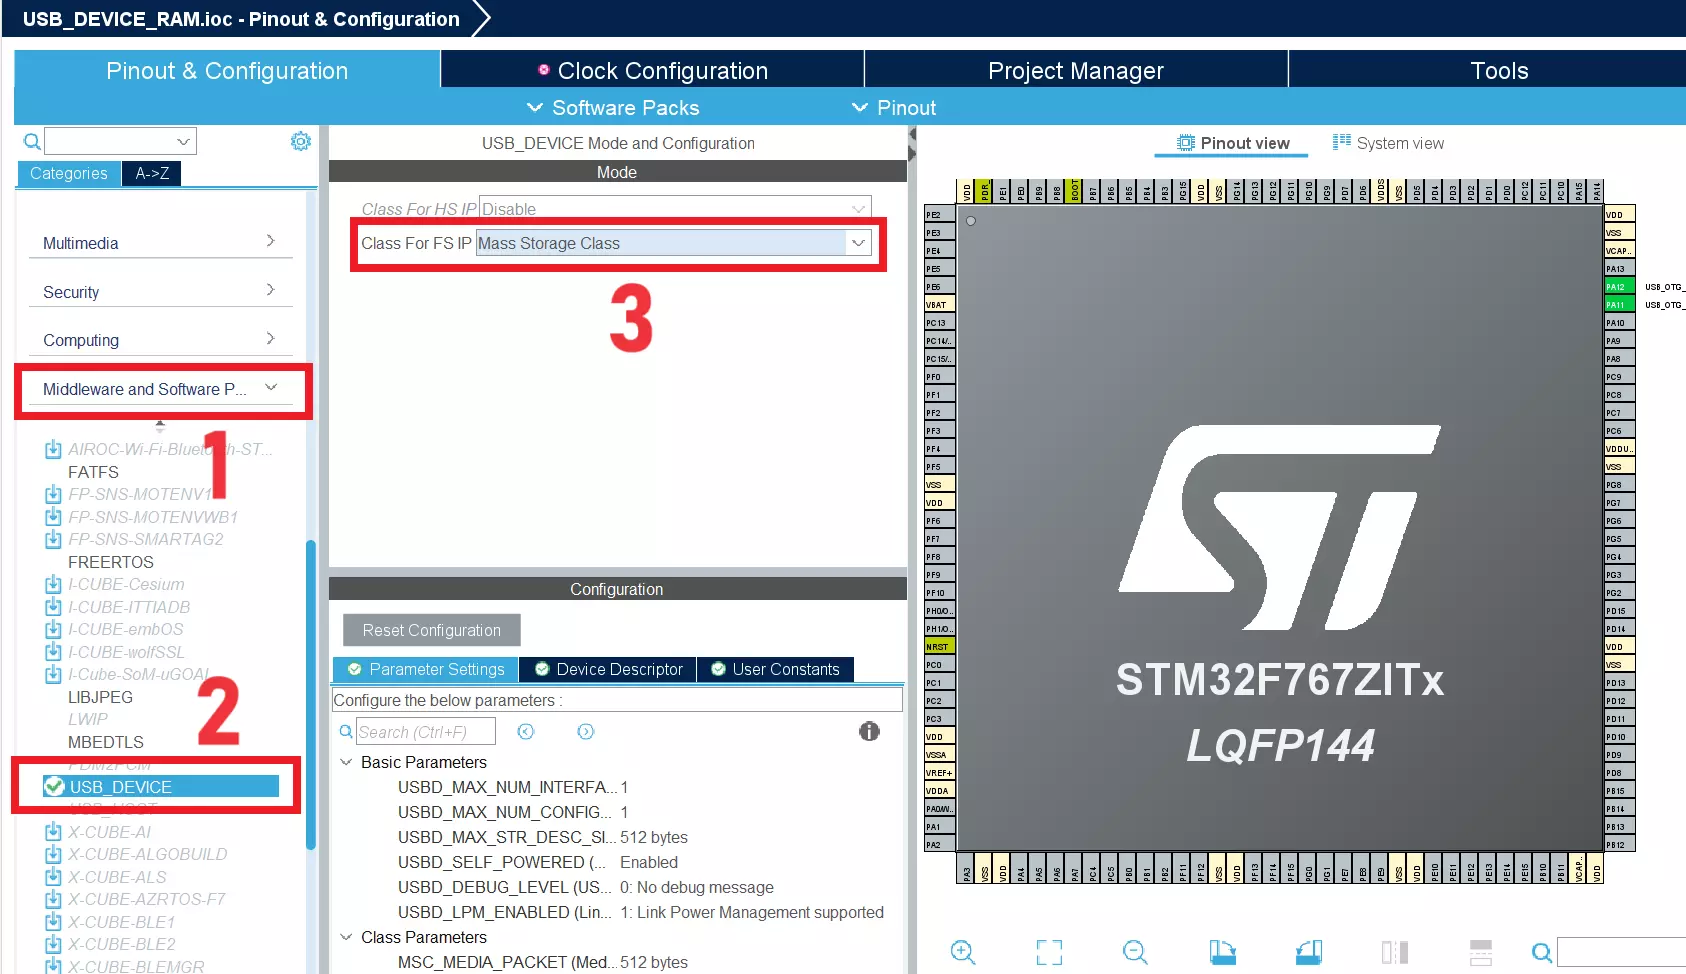Collapse the Basic Parameters group
The height and width of the screenshot is (974, 1686).
click(x=346, y=762)
